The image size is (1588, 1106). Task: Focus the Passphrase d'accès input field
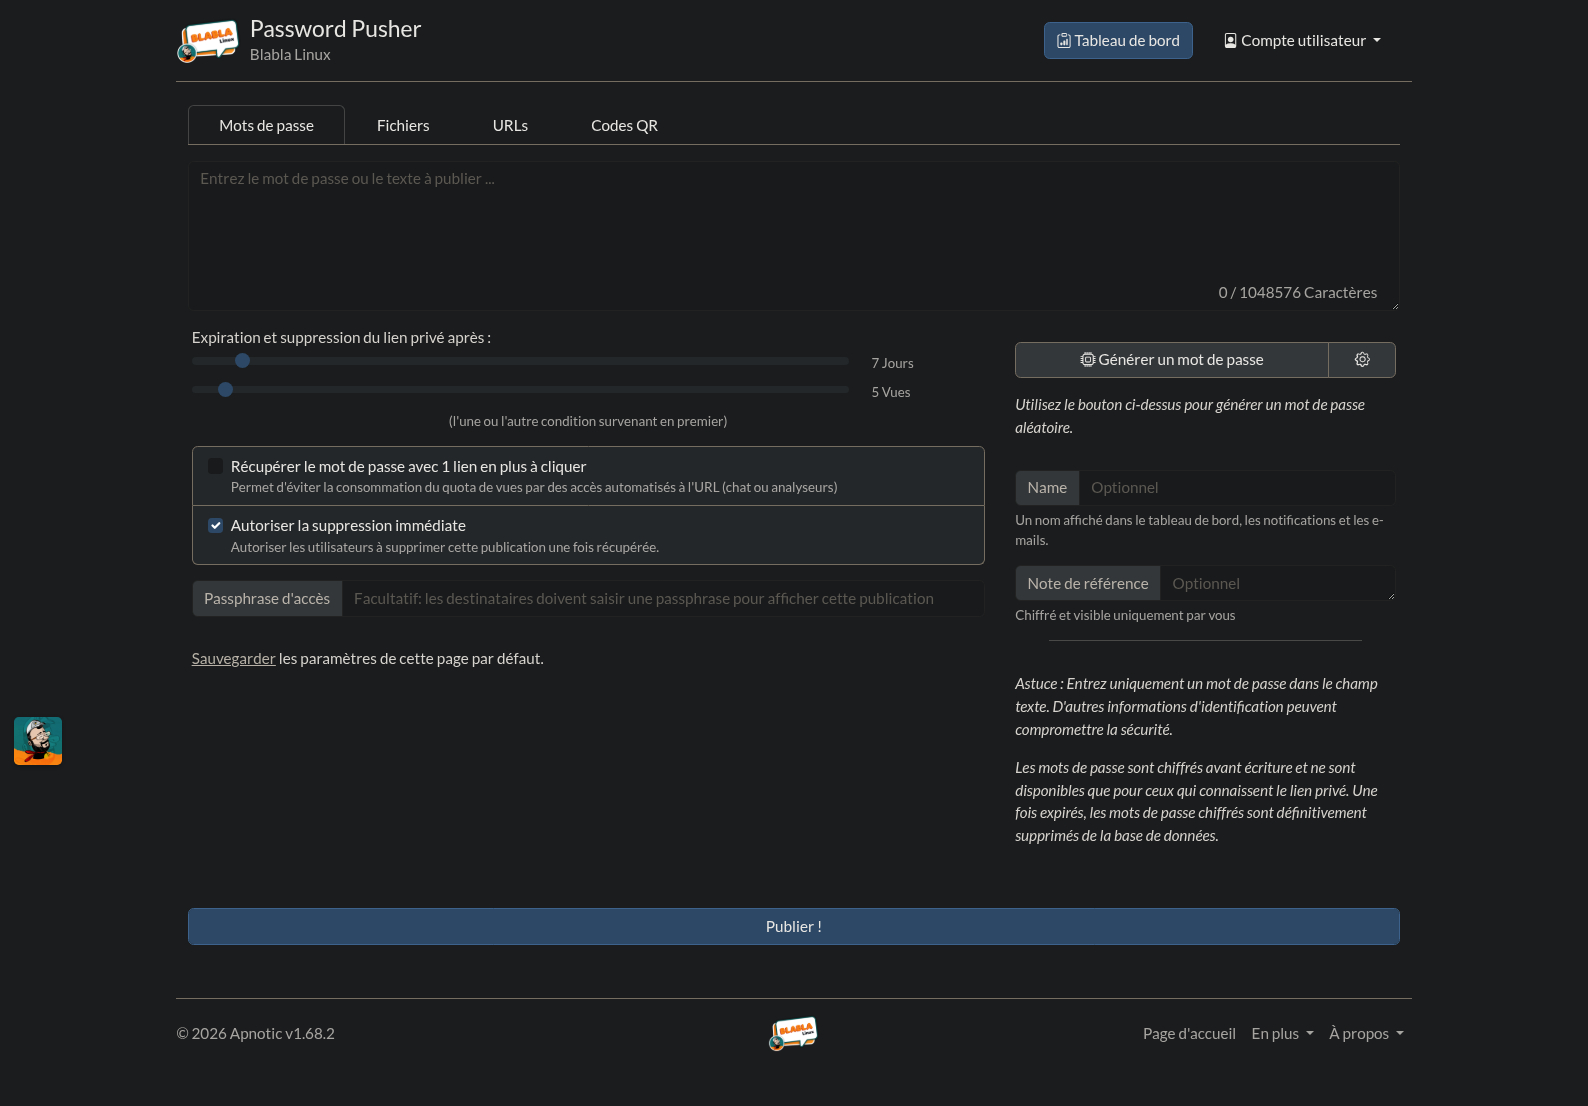662,599
